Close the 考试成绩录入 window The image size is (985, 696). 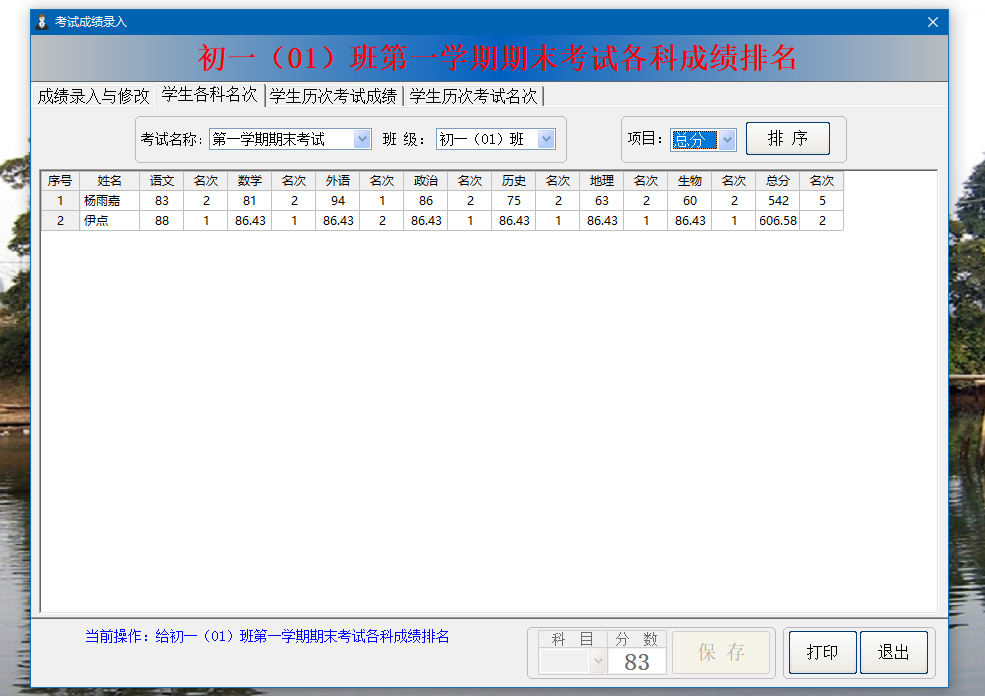932,22
